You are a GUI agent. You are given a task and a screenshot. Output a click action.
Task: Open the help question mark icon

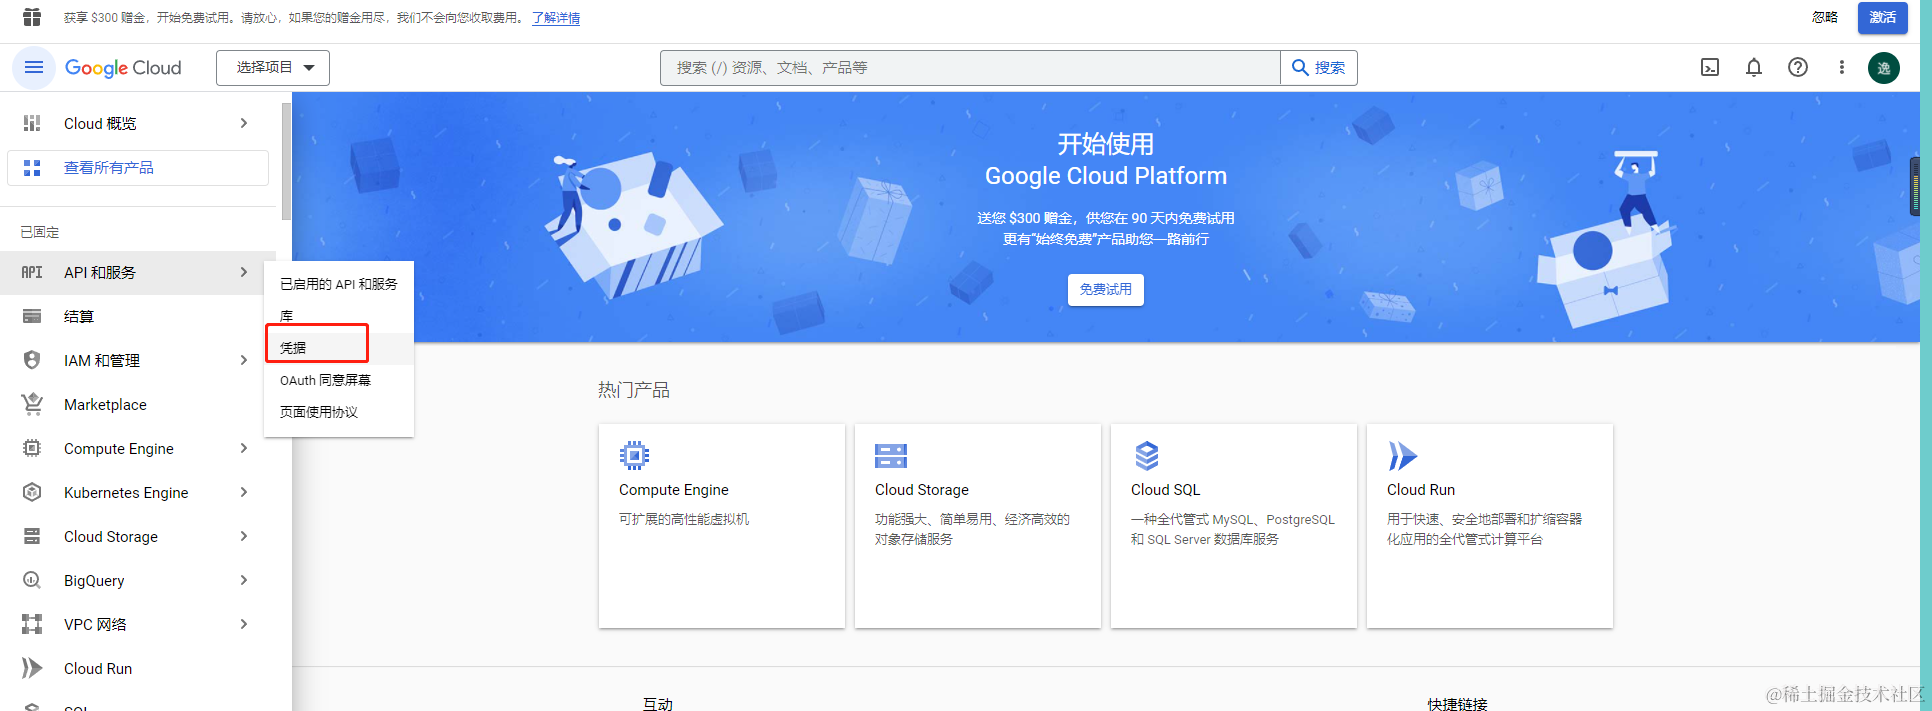[1798, 67]
